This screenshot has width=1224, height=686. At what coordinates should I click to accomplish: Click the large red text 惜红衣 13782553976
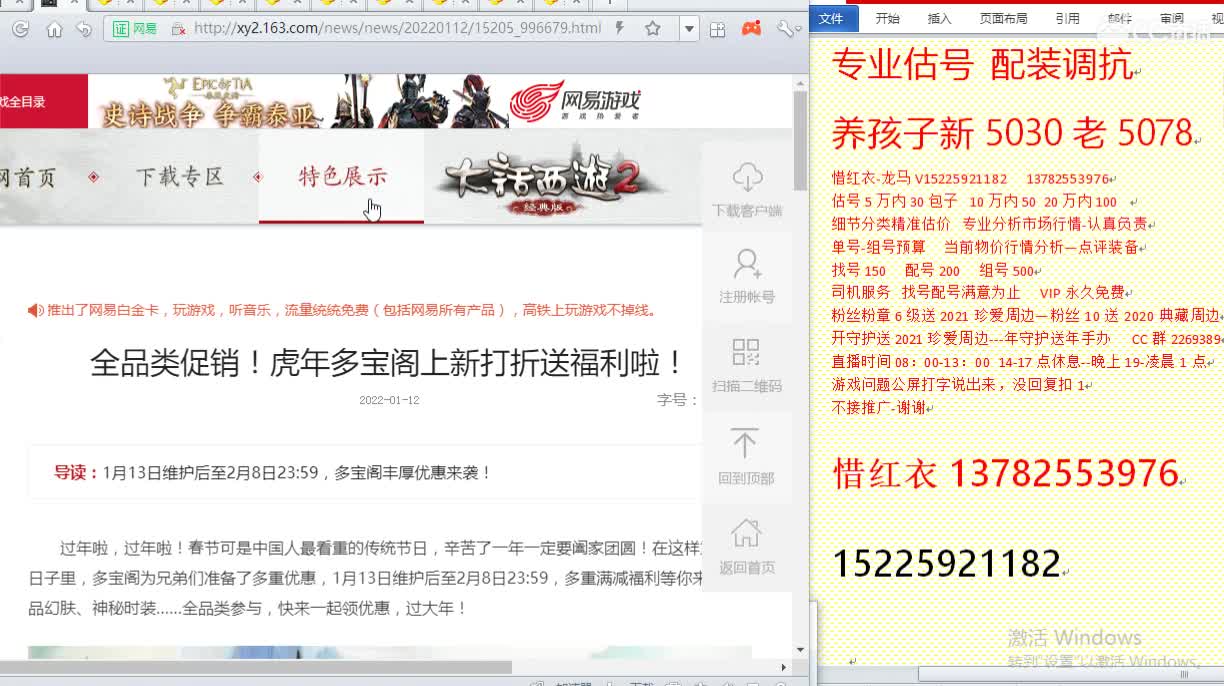coord(1005,473)
